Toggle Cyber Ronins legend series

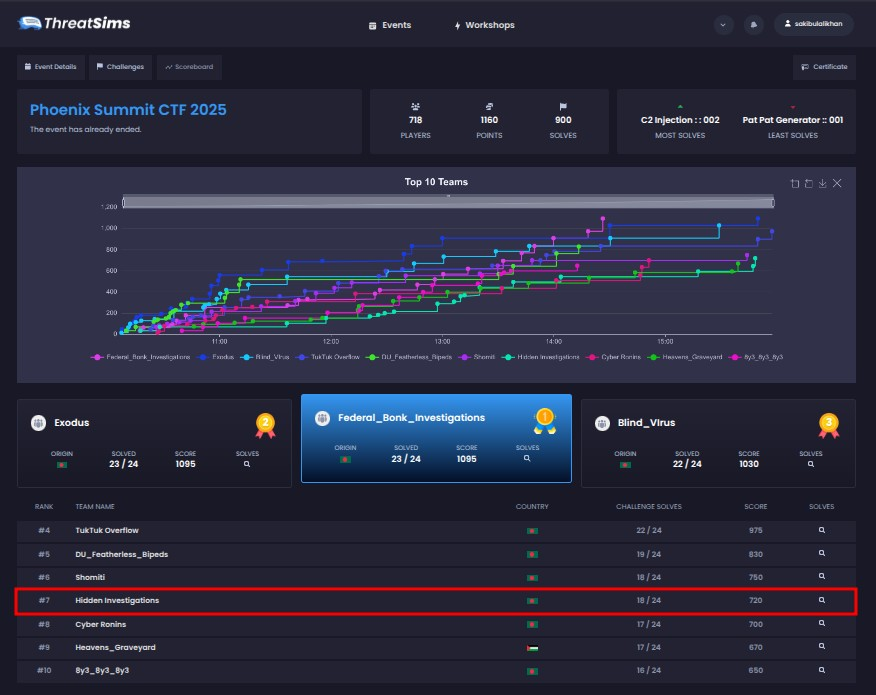point(613,357)
